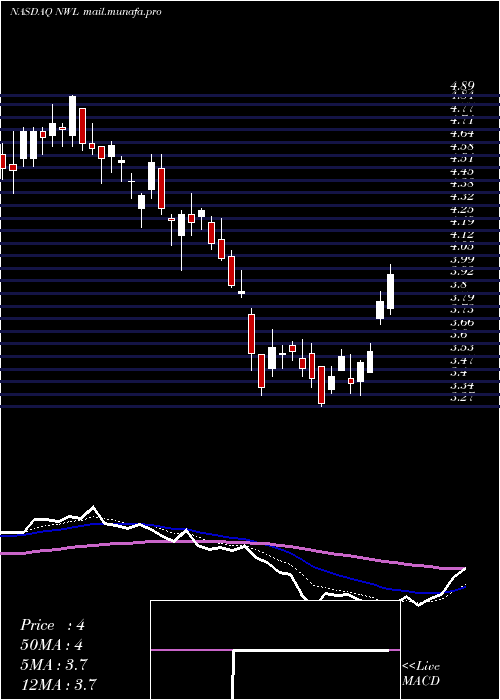Image resolution: width=500 pixels, height=700 pixels.
Task: Click the 4.12 price axis label
Action: click(x=462, y=234)
